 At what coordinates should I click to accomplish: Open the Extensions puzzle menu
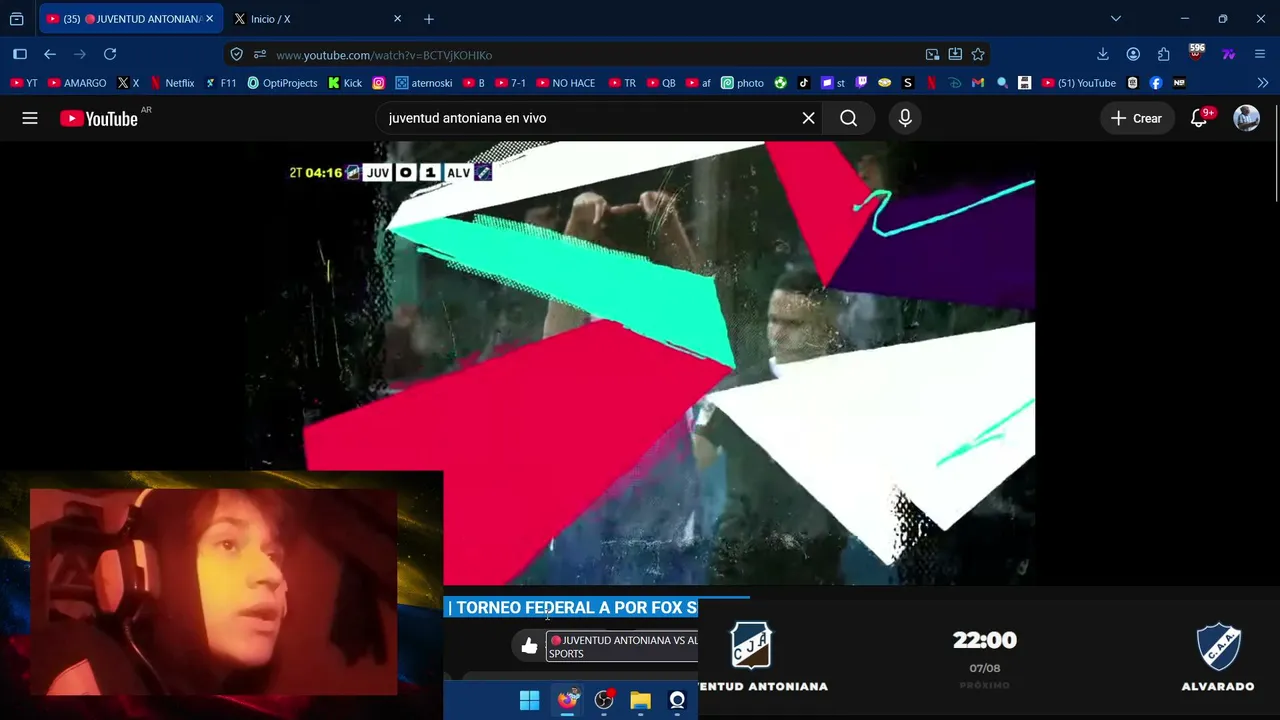[1163, 54]
